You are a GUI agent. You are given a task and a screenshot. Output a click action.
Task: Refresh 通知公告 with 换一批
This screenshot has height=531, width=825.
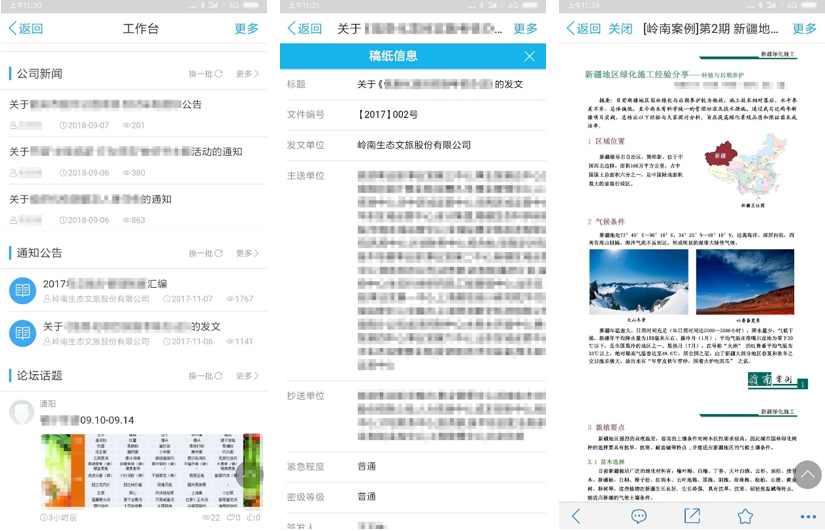[206, 253]
